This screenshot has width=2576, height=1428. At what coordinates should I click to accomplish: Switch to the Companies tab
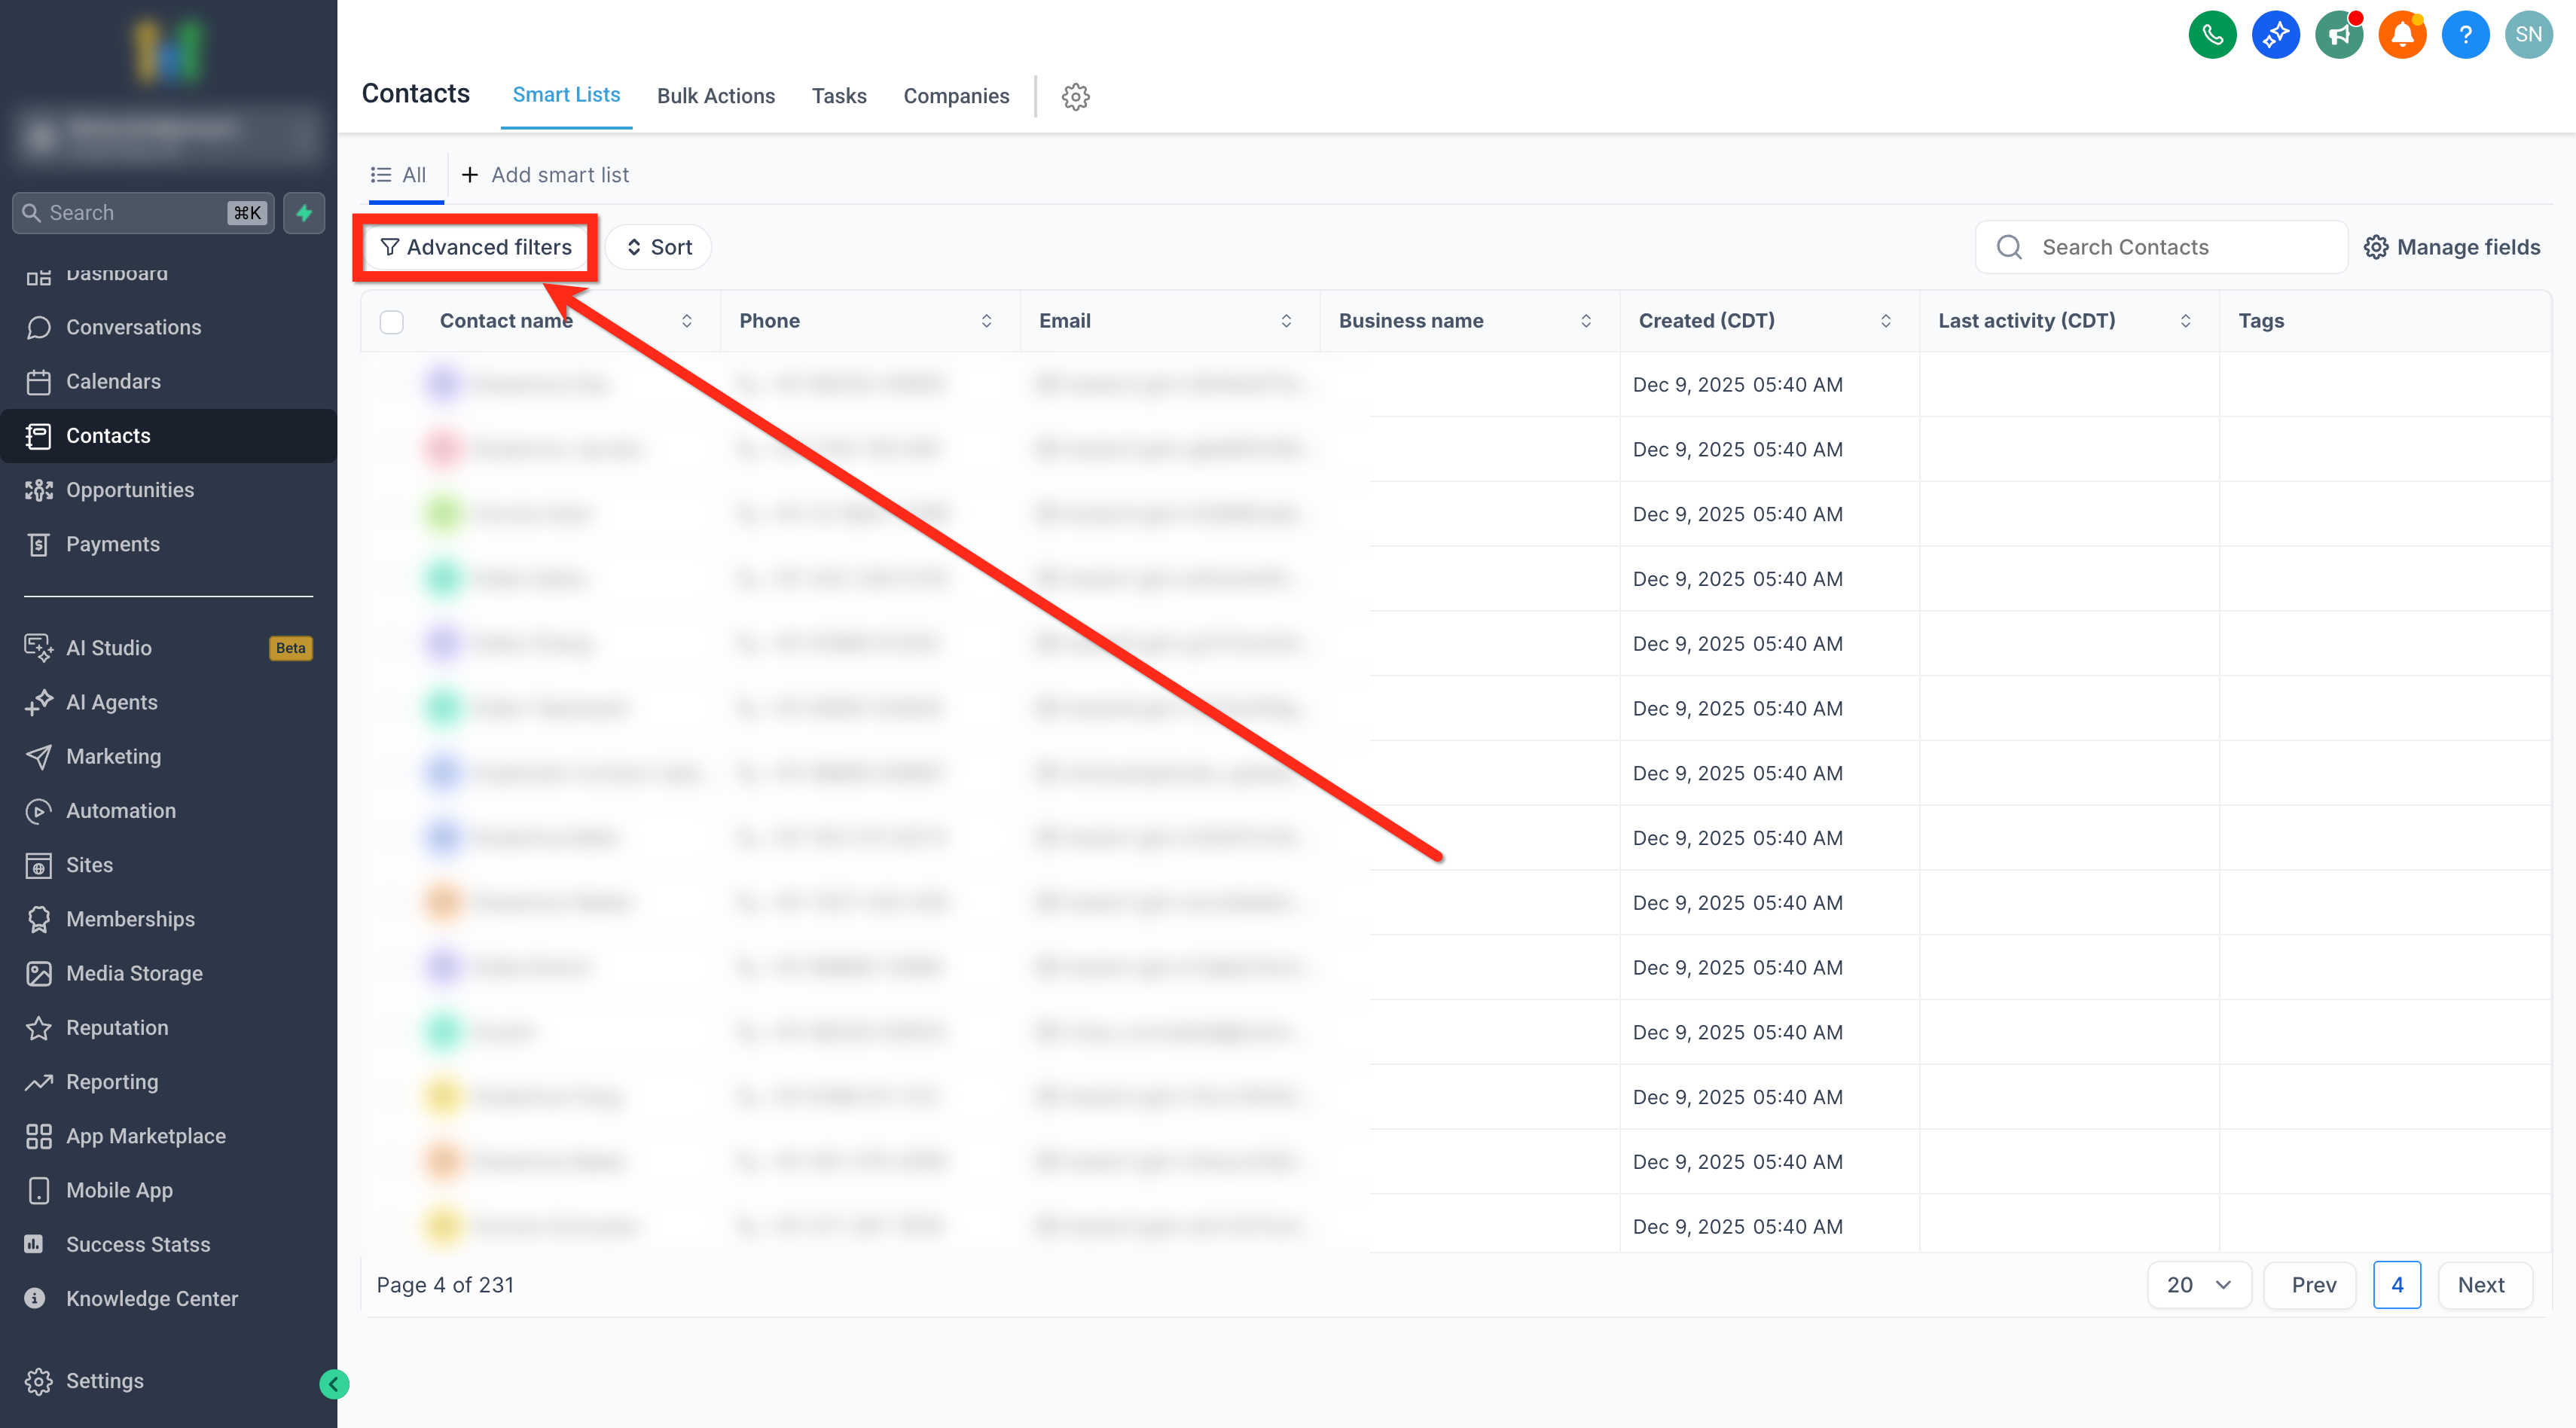click(x=956, y=96)
